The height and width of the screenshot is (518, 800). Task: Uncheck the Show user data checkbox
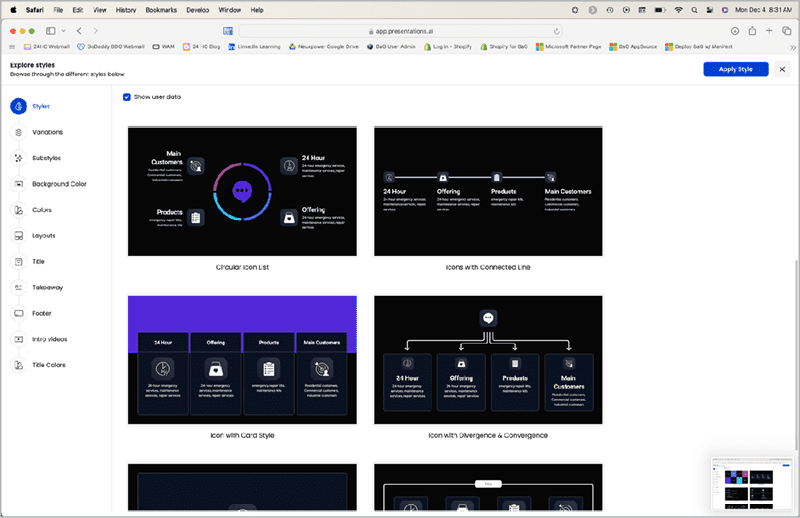127,97
